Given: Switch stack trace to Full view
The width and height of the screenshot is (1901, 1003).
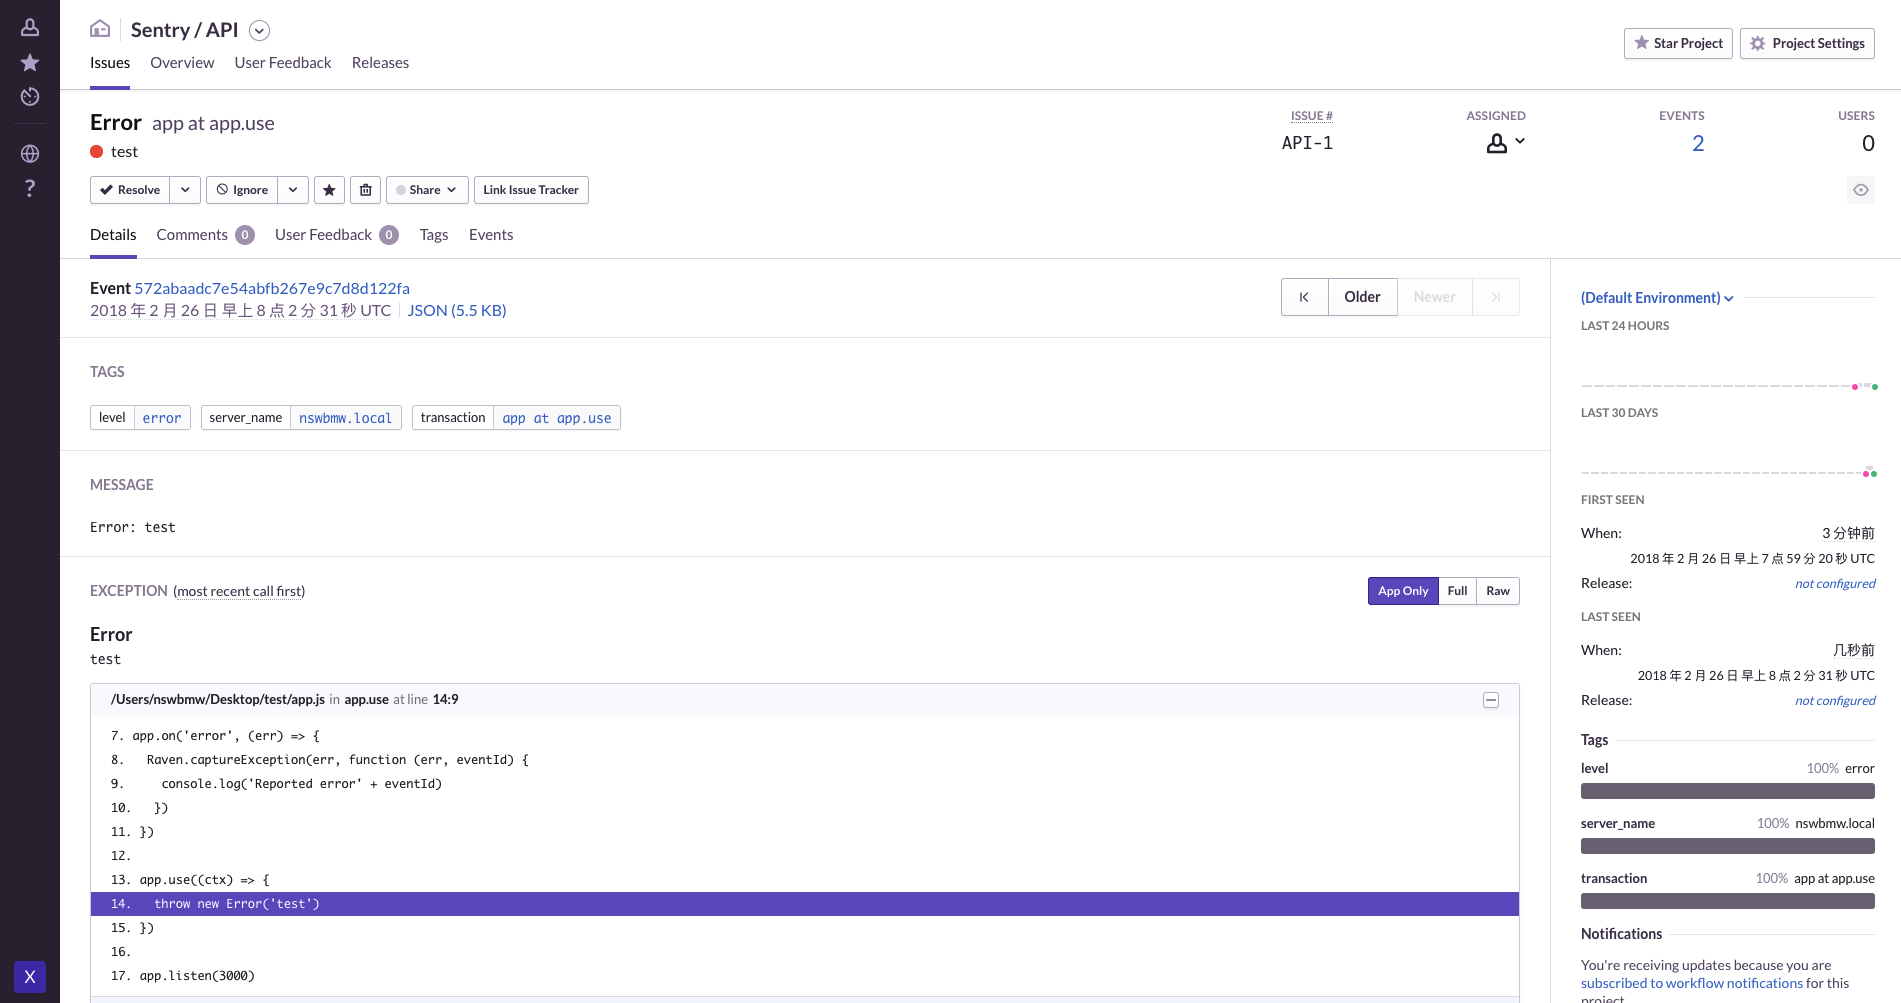Looking at the screenshot, I should (x=1457, y=591).
